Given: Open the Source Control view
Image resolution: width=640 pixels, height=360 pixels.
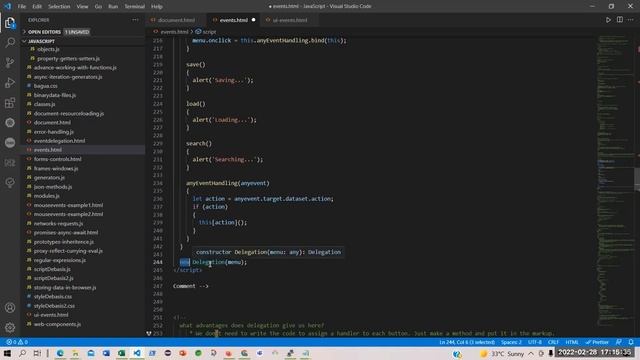Looking at the screenshot, I should click(10, 62).
